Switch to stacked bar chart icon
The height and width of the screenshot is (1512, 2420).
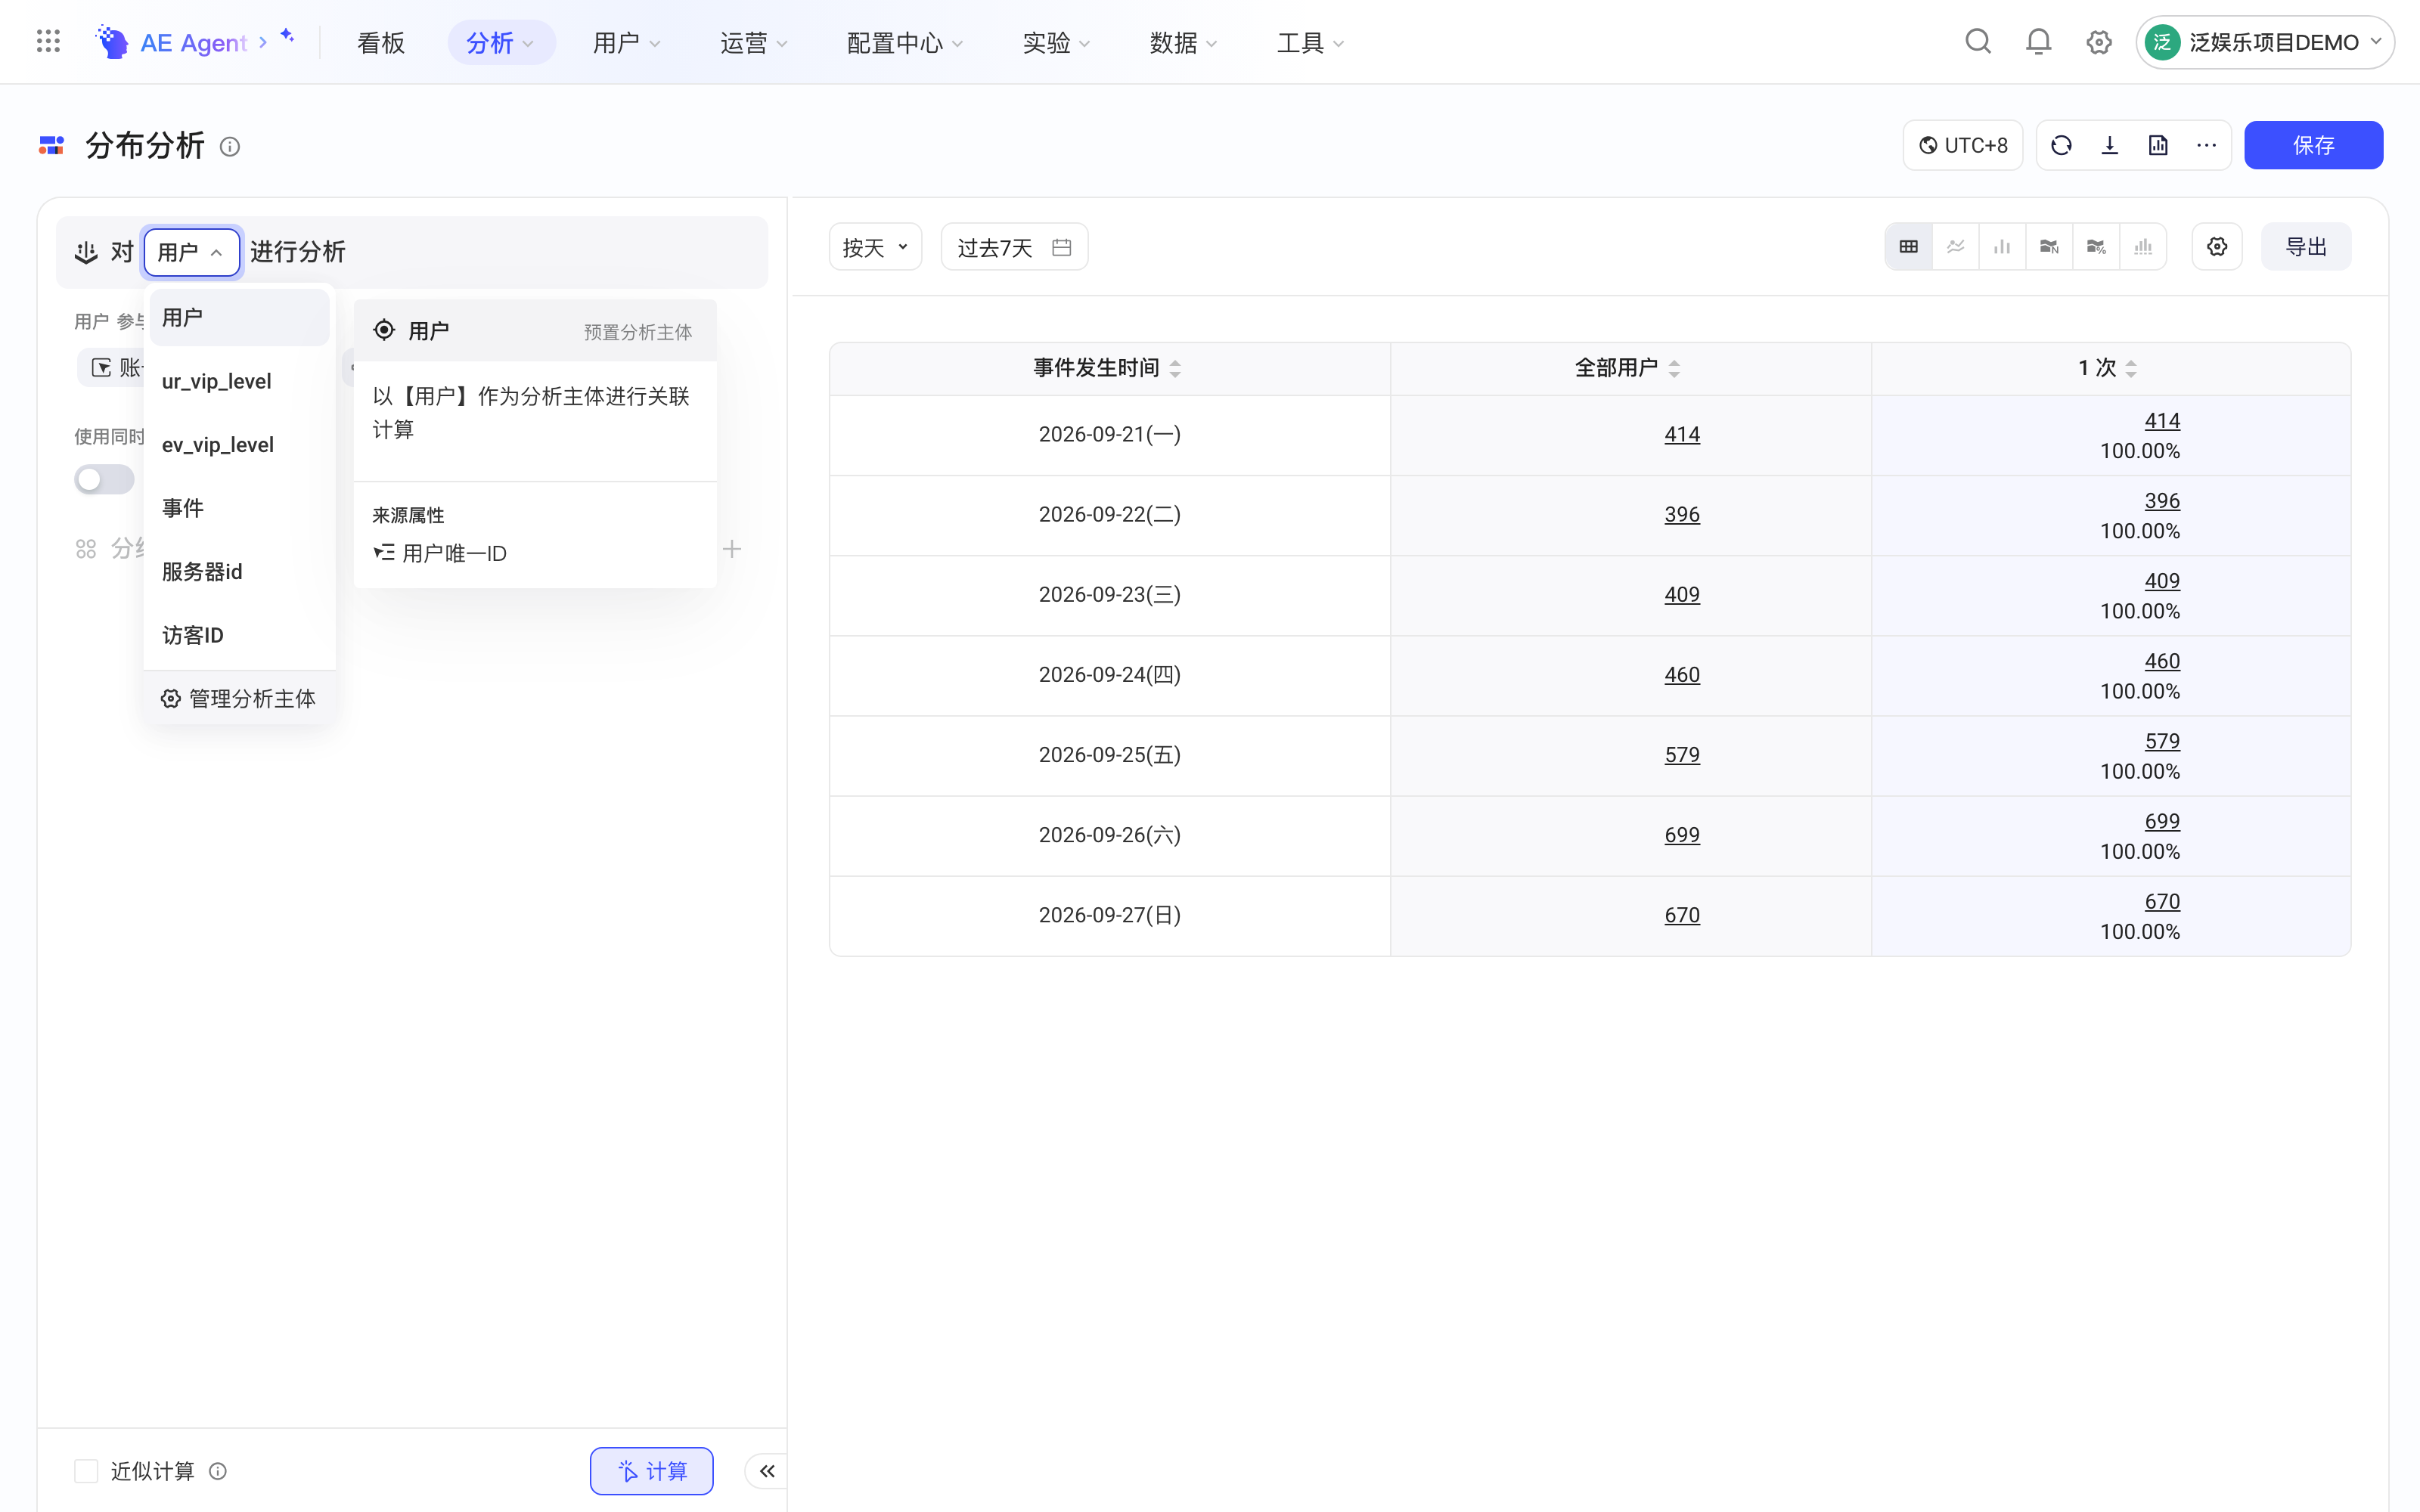click(2143, 247)
